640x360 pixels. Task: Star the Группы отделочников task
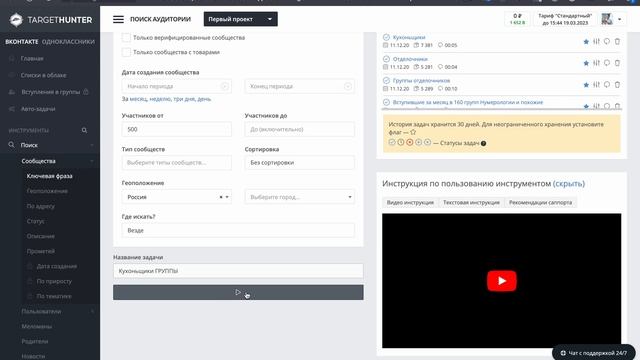tap(586, 84)
